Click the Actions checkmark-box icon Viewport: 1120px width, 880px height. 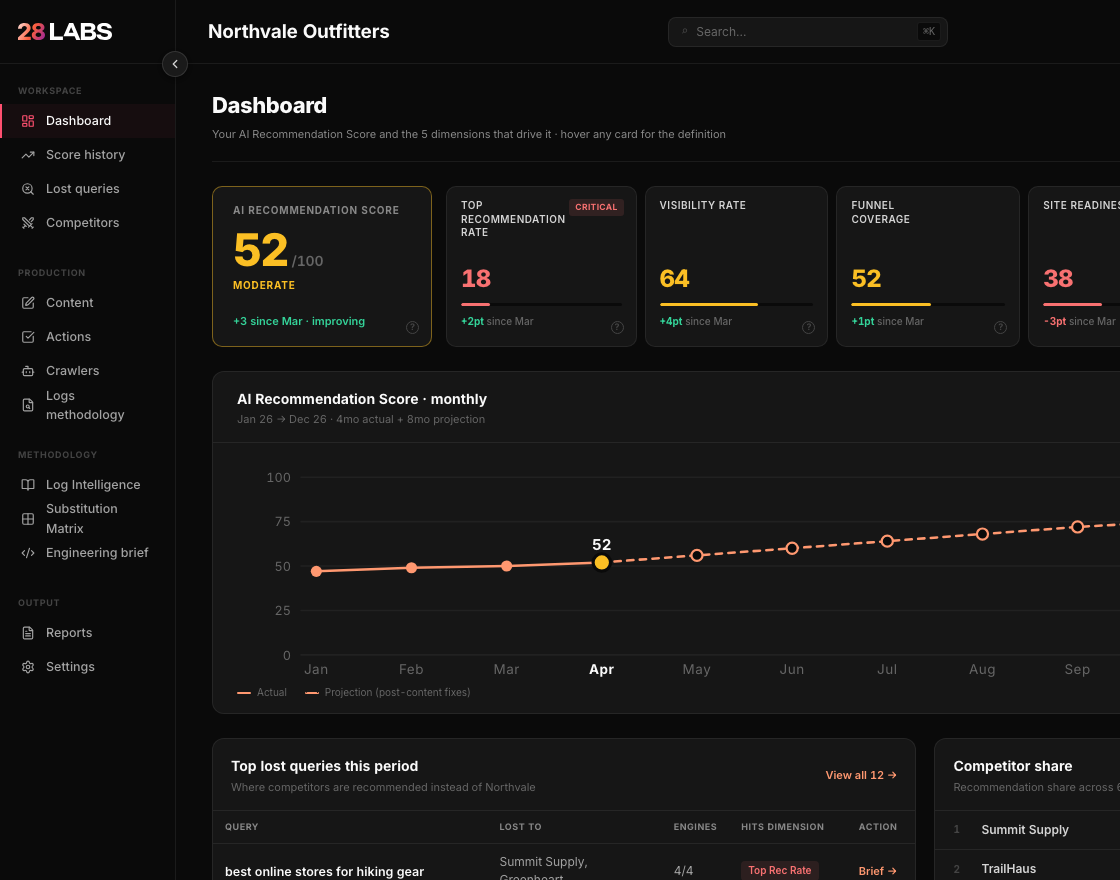pyautogui.click(x=28, y=337)
